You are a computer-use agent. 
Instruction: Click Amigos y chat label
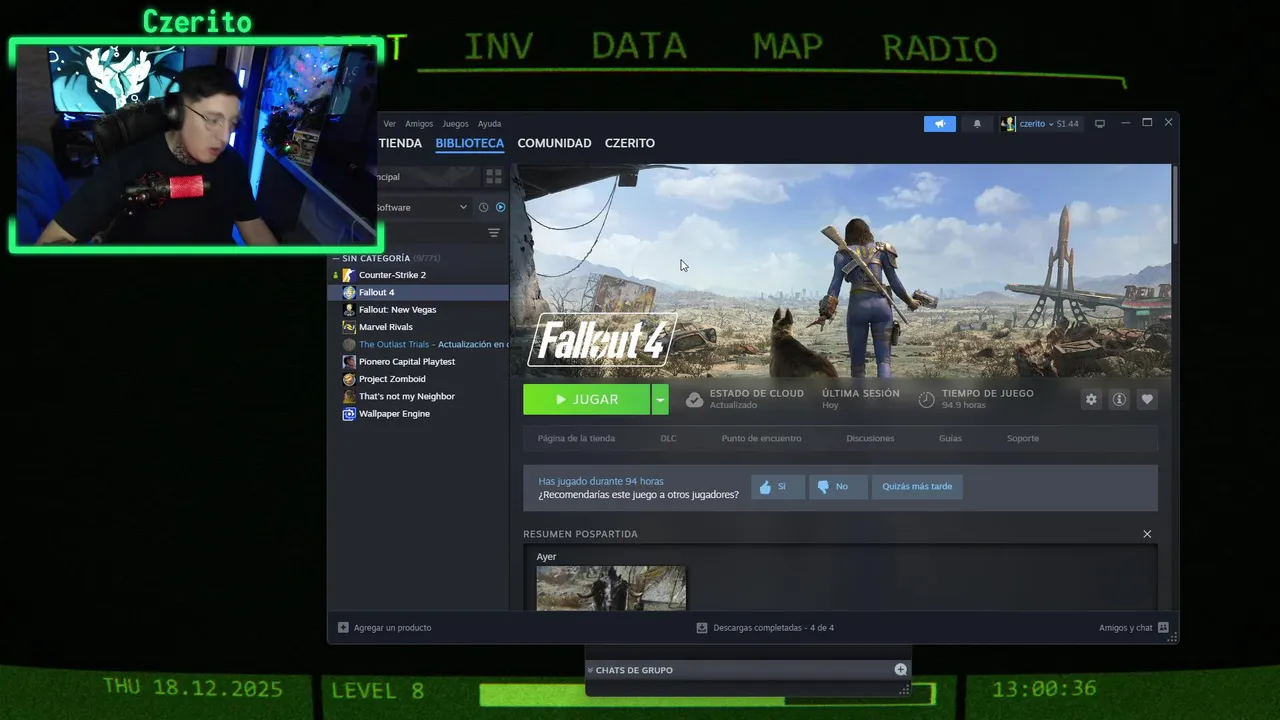(x=1125, y=628)
